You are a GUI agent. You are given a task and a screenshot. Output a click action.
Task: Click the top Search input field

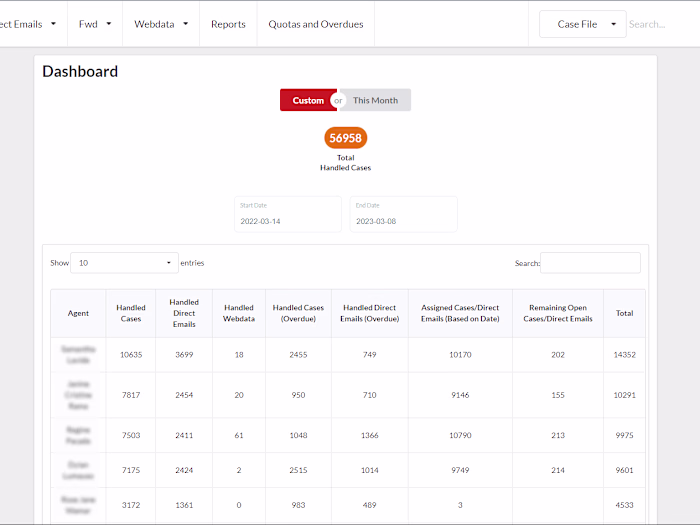pyautogui.click(x=660, y=24)
